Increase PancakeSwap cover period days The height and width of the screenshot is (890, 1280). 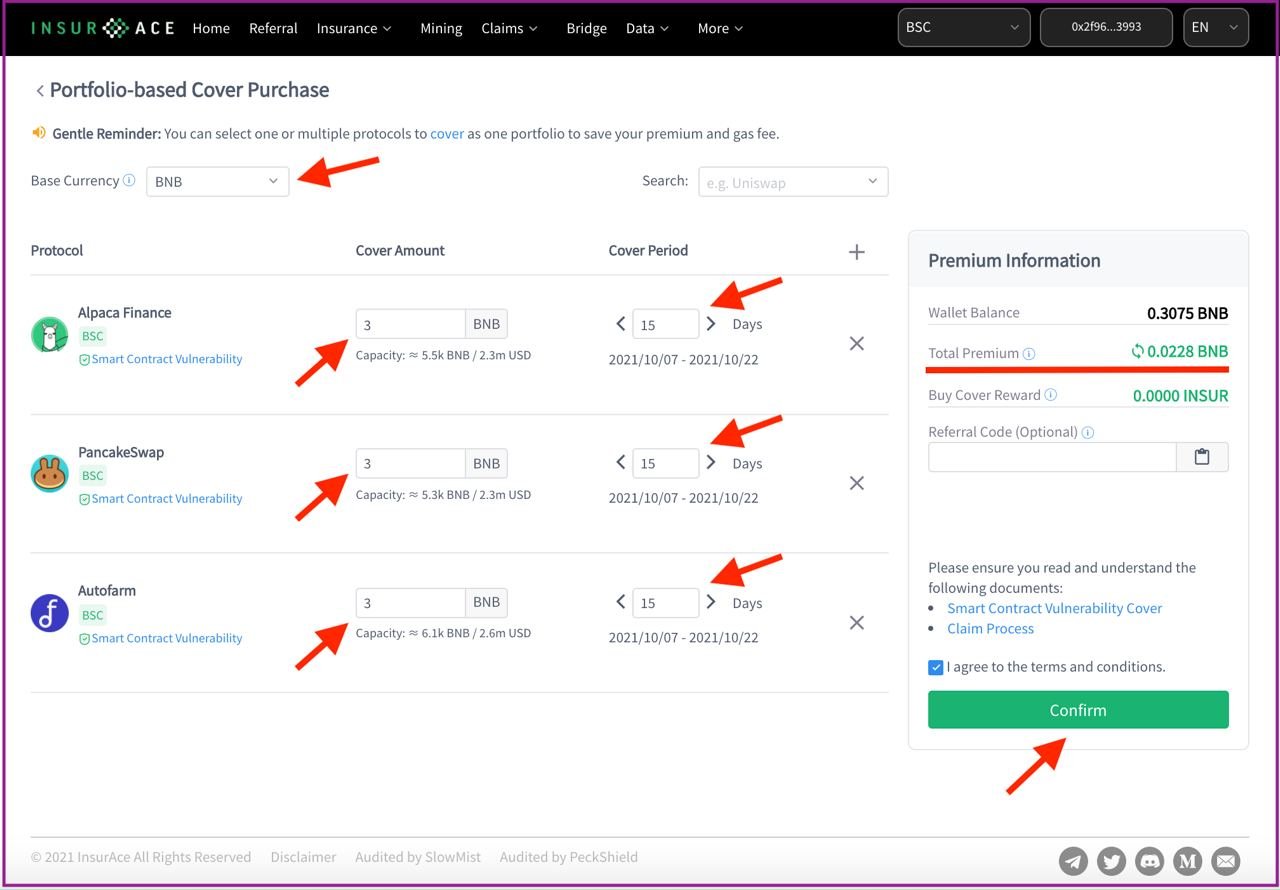(x=711, y=462)
